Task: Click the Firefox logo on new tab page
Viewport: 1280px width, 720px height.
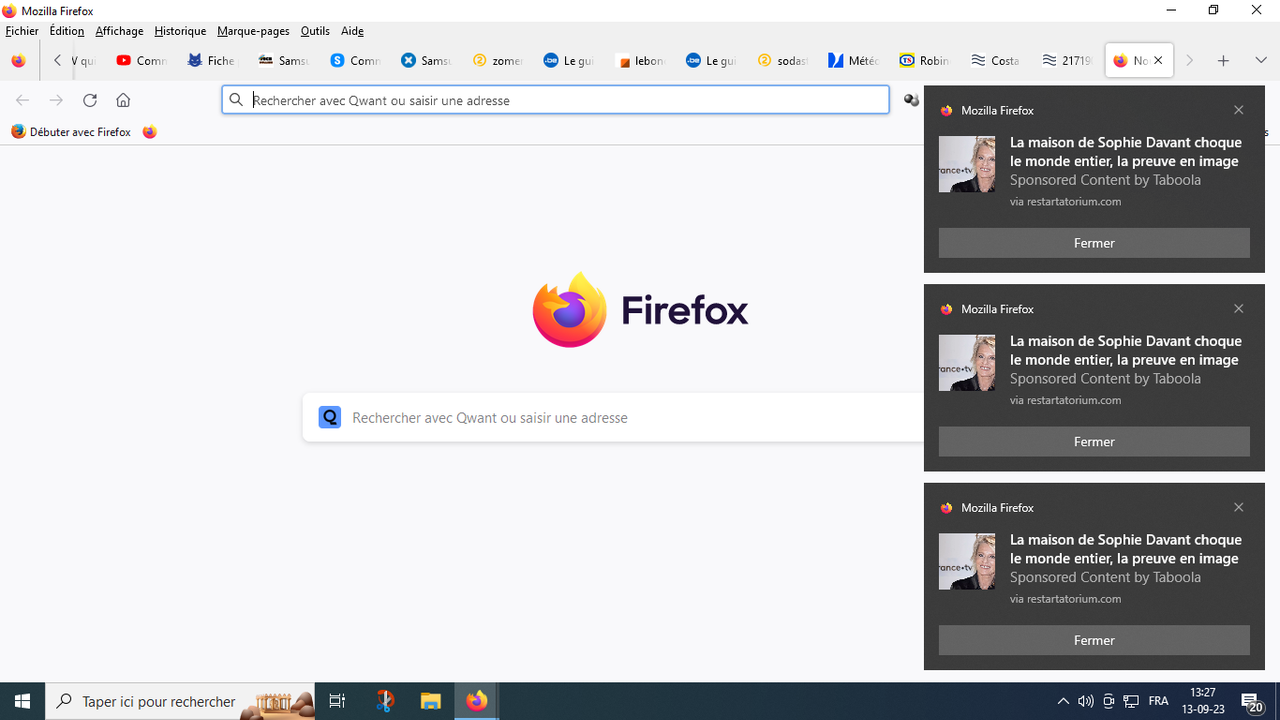Action: (x=640, y=310)
